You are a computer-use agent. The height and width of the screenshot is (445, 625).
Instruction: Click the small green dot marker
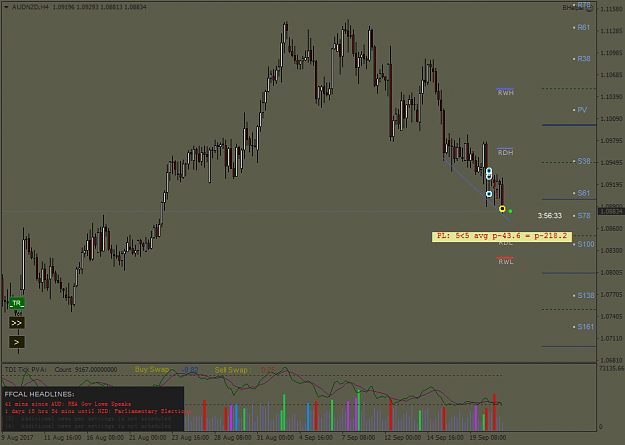tap(510, 211)
